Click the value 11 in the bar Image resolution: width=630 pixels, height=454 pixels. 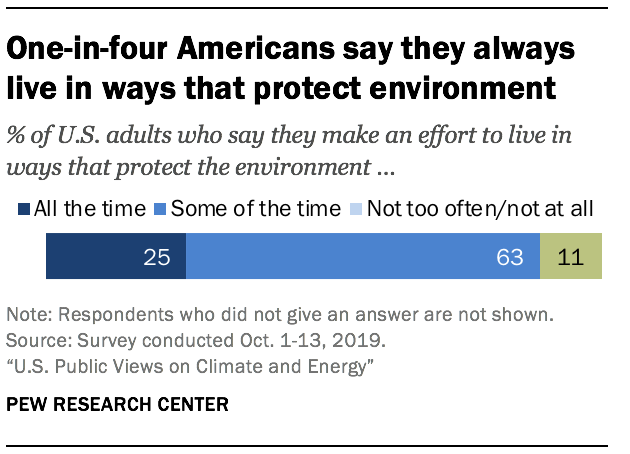(571, 258)
